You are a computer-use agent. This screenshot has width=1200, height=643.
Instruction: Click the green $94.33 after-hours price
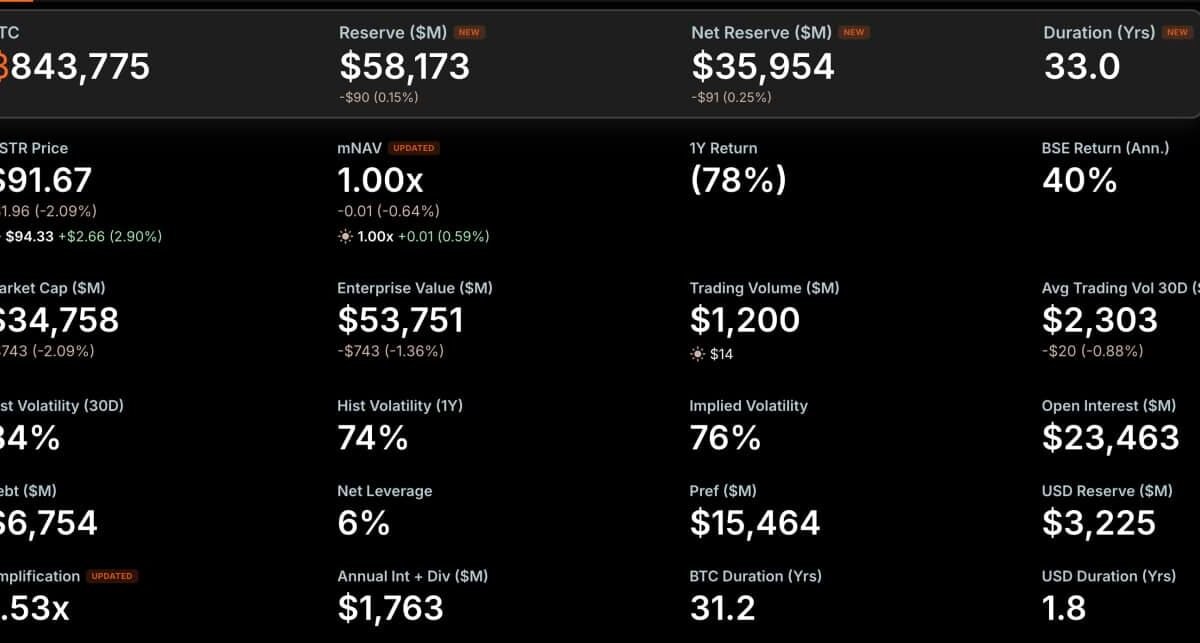point(29,237)
